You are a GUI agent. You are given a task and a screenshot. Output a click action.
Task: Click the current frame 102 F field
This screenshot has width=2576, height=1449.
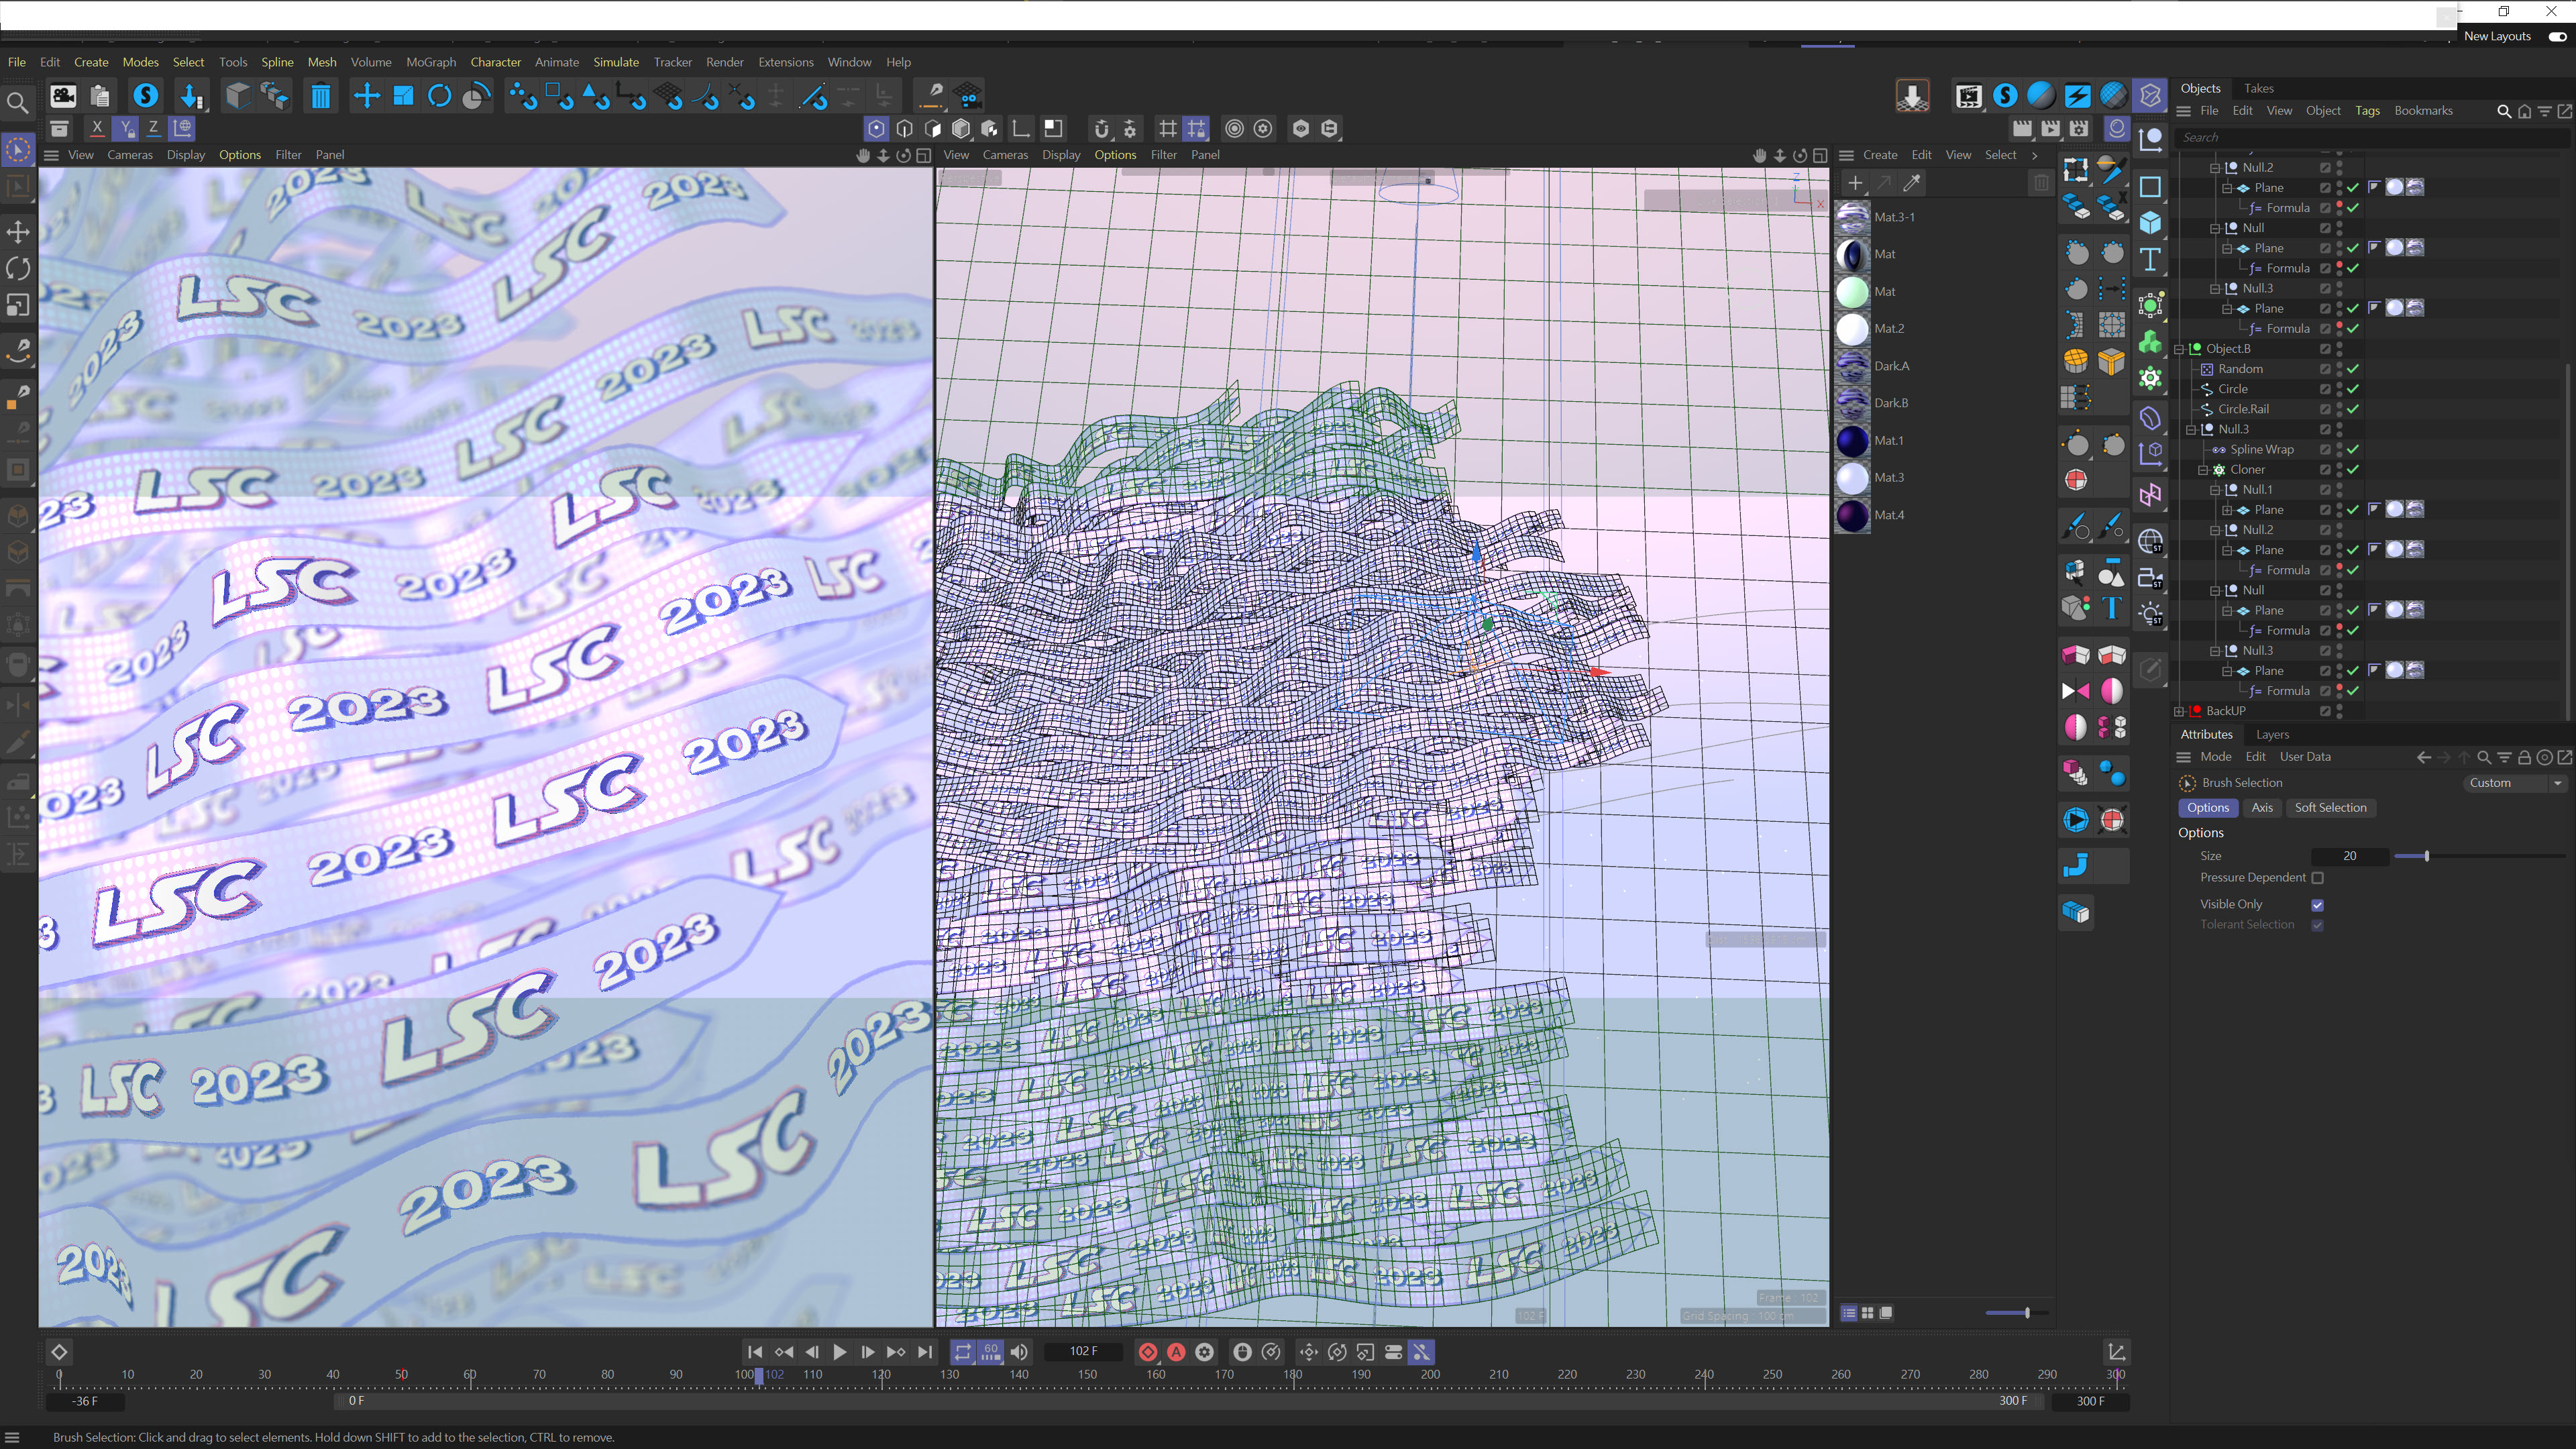[x=1083, y=1352]
